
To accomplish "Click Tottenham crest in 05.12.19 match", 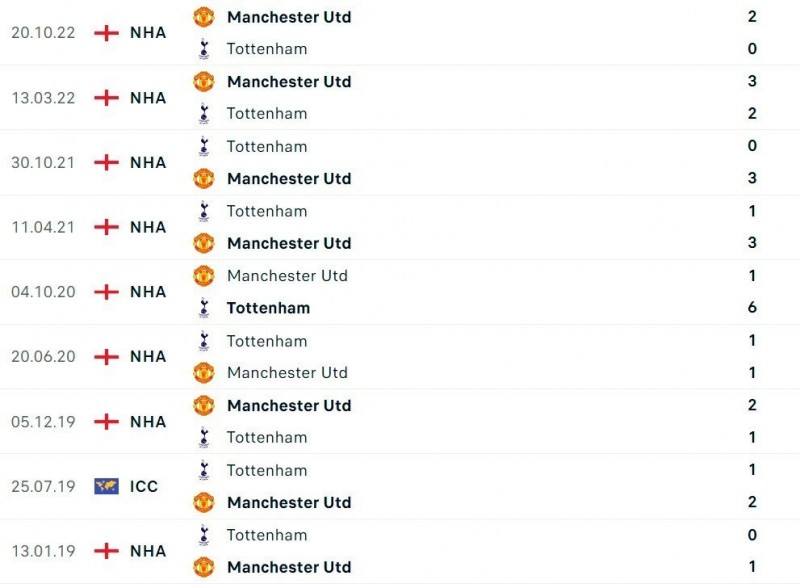I will tap(204, 437).
